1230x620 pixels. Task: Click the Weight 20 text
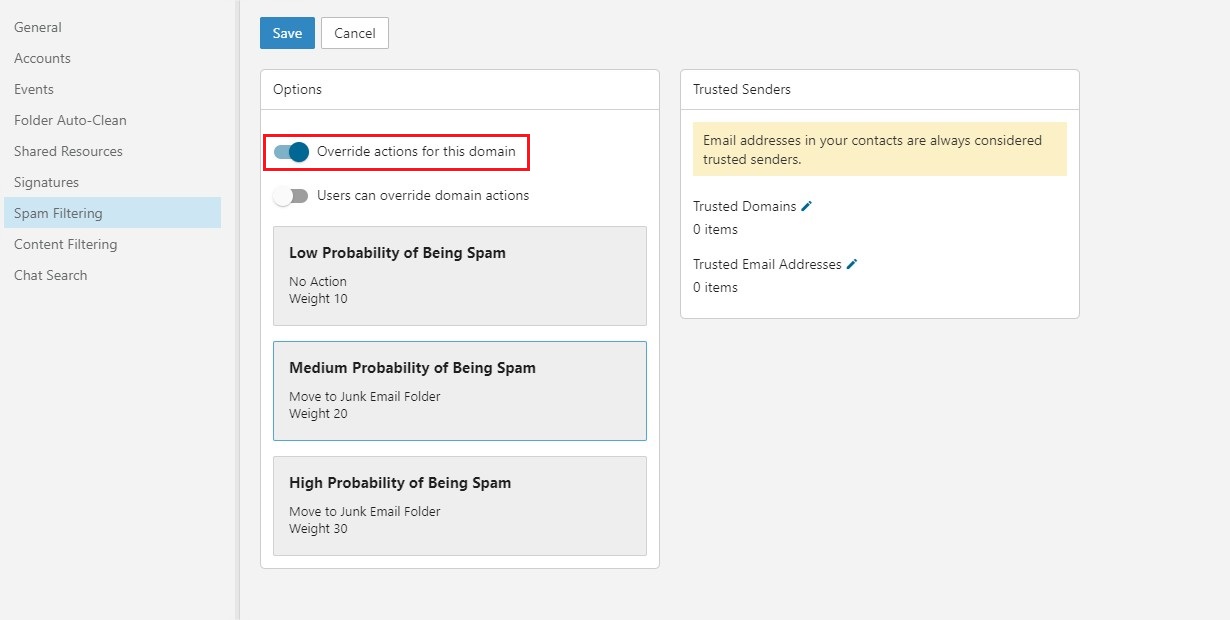coord(318,414)
